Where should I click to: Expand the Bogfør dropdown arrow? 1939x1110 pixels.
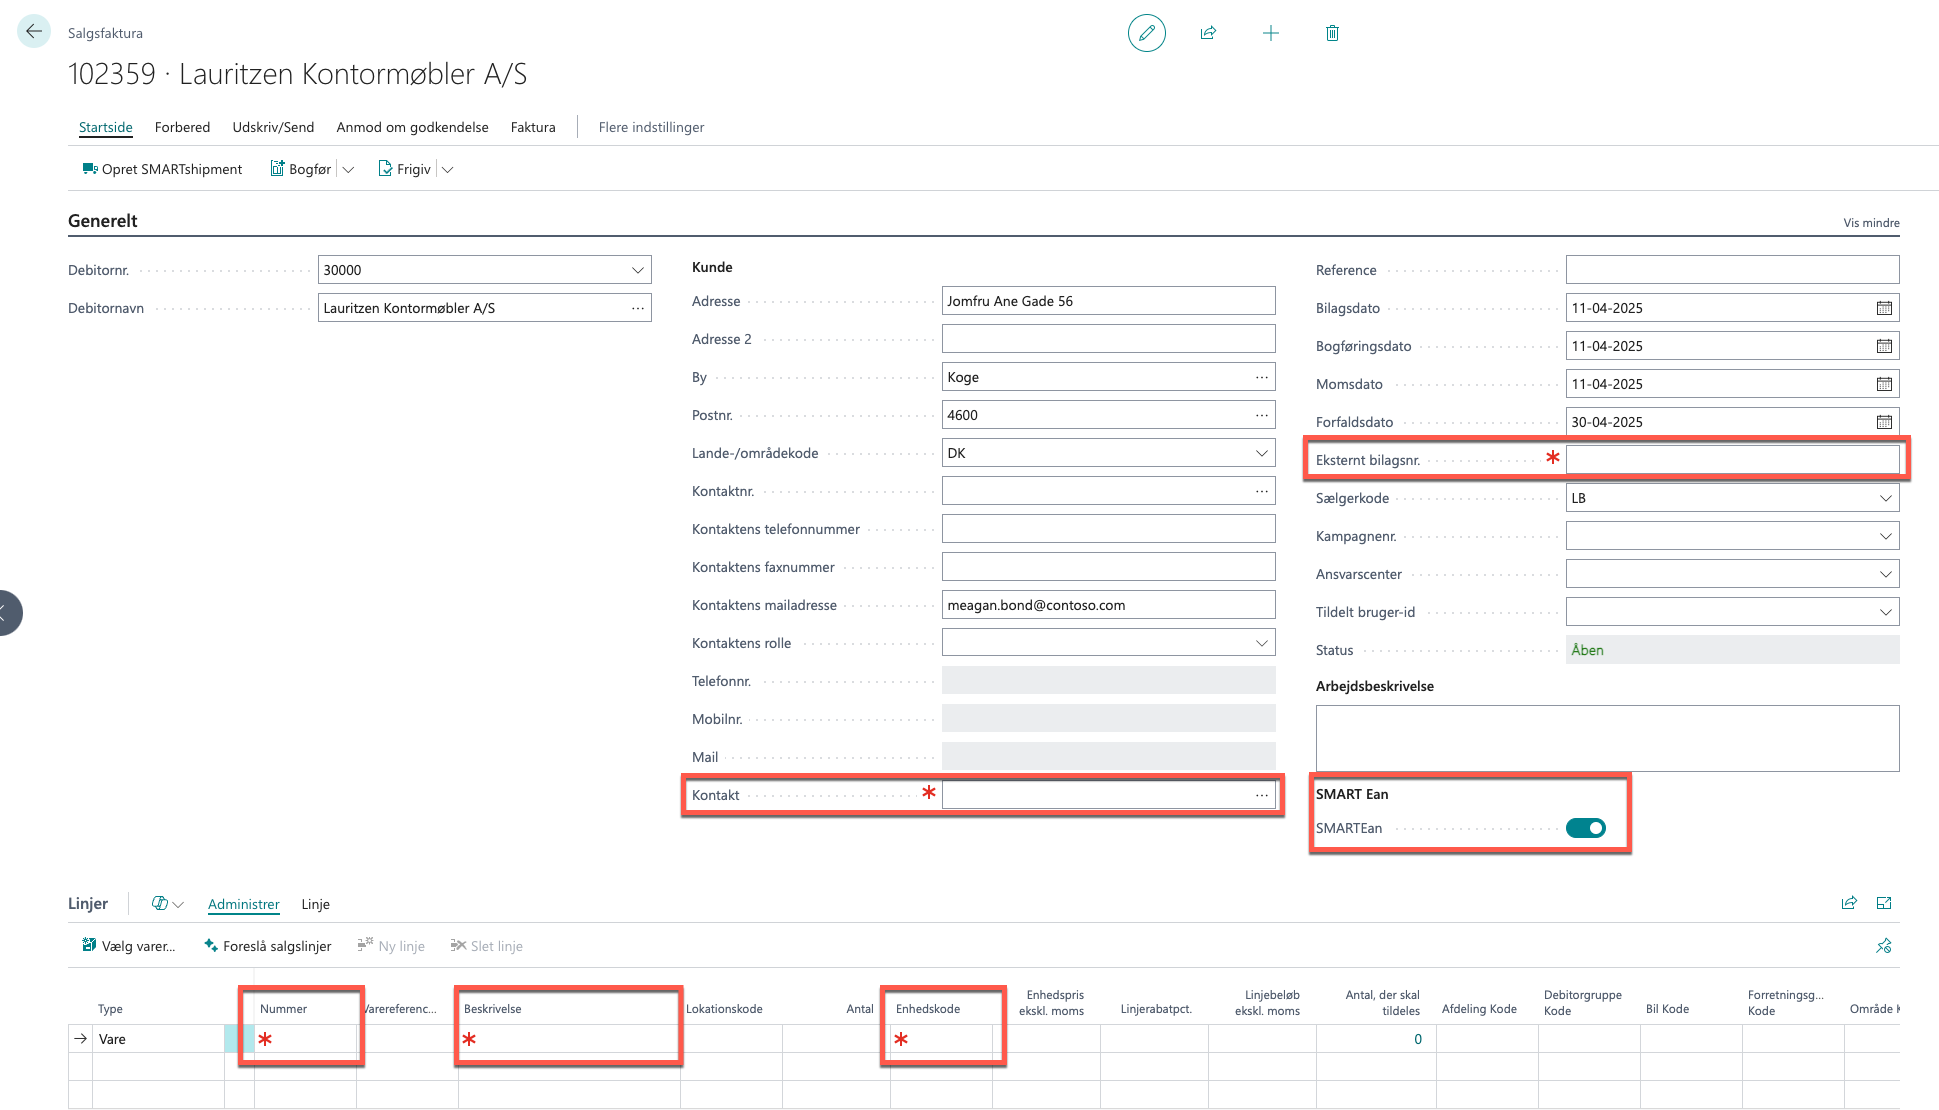pyautogui.click(x=348, y=170)
